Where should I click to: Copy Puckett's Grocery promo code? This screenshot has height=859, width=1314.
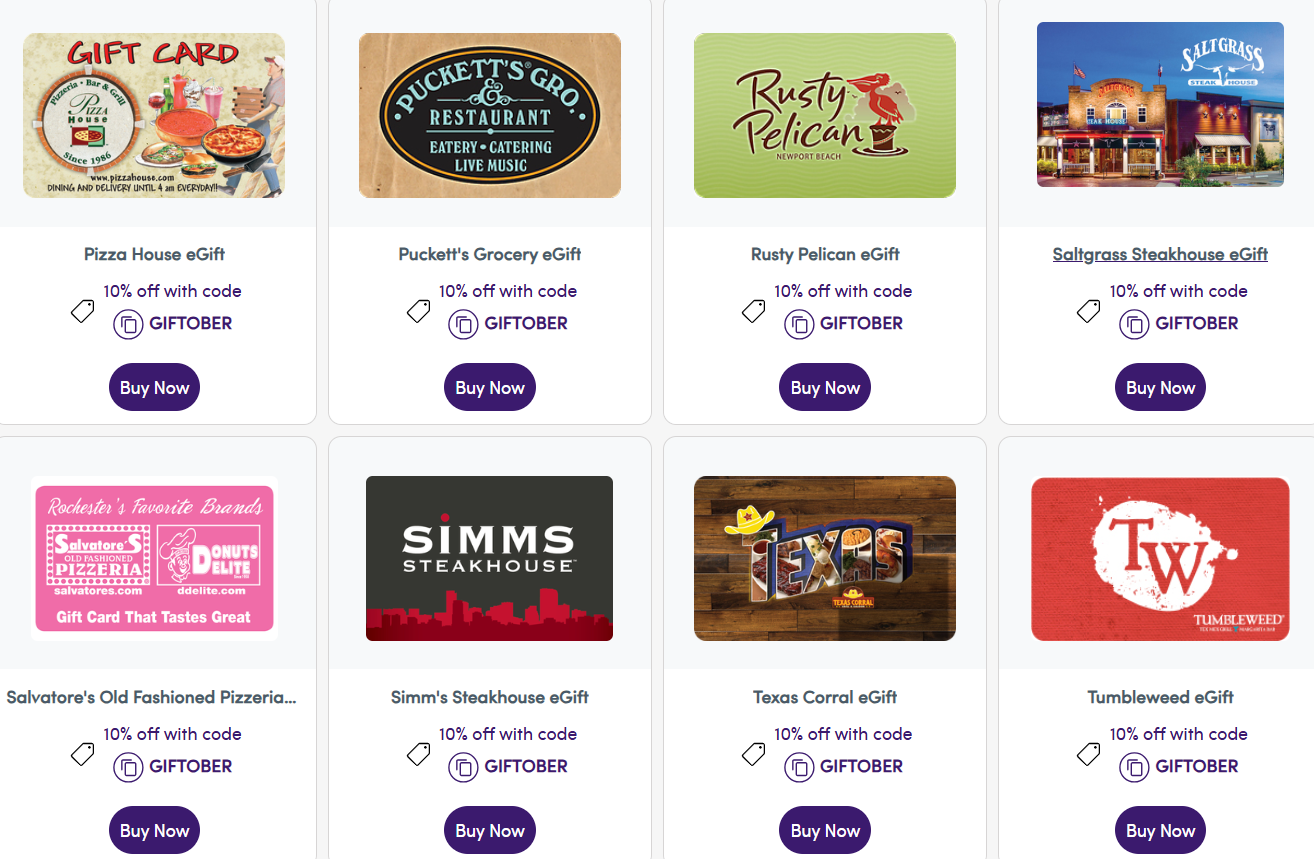463,323
